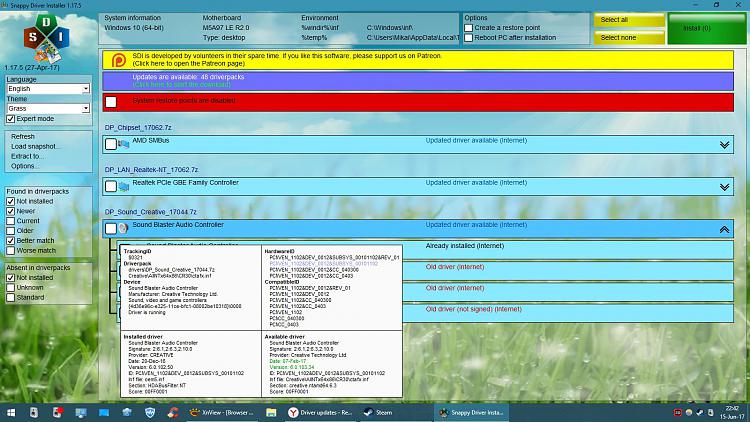Screen dimensions: 750x422
Task: Open the Windows Start menu
Action: [11, 412]
